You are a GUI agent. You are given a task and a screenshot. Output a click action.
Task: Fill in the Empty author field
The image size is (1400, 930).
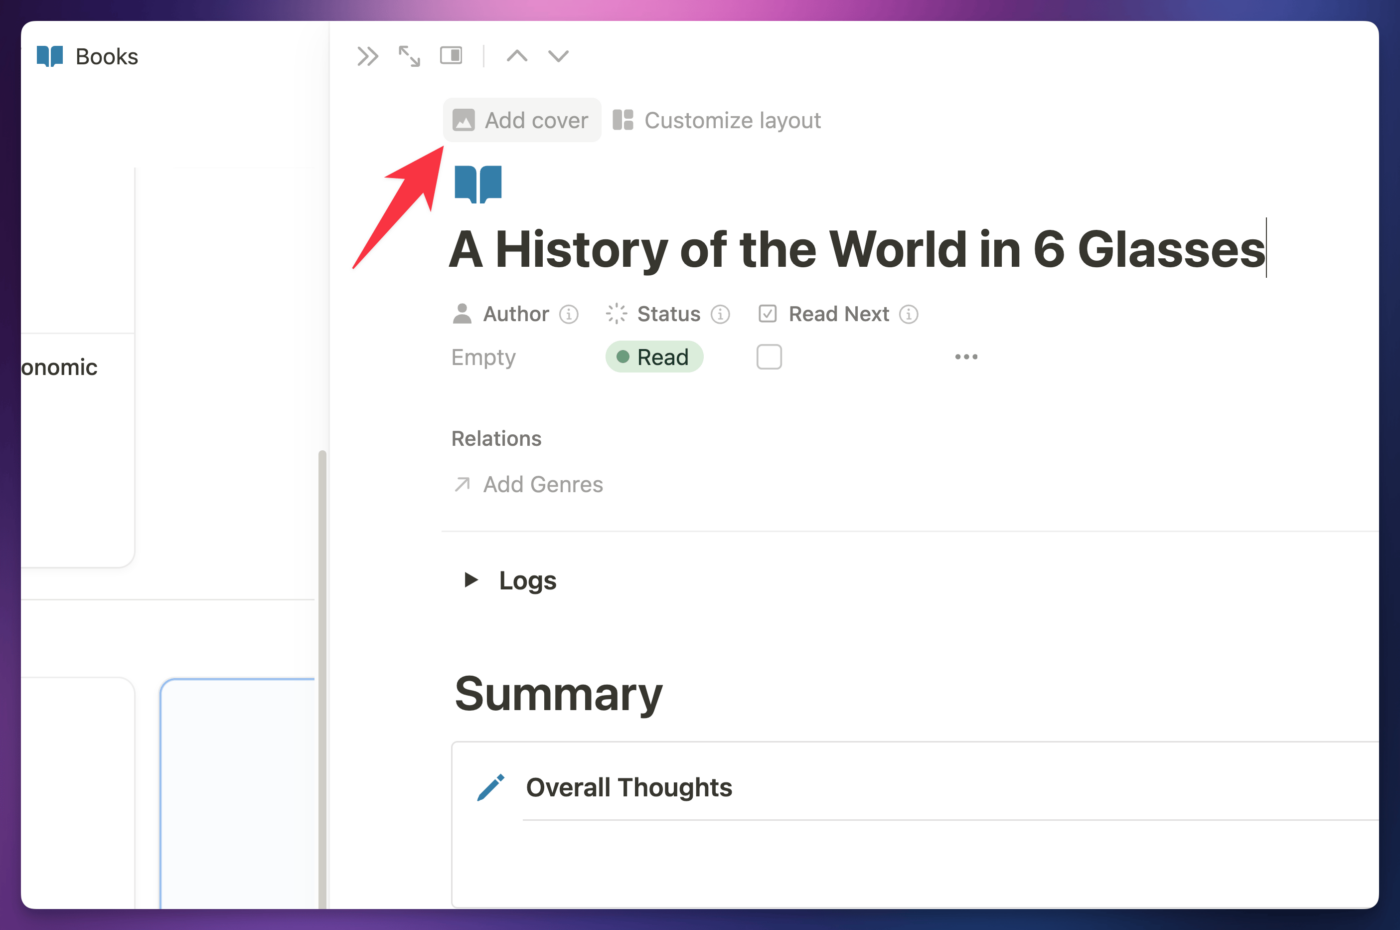coord(484,357)
